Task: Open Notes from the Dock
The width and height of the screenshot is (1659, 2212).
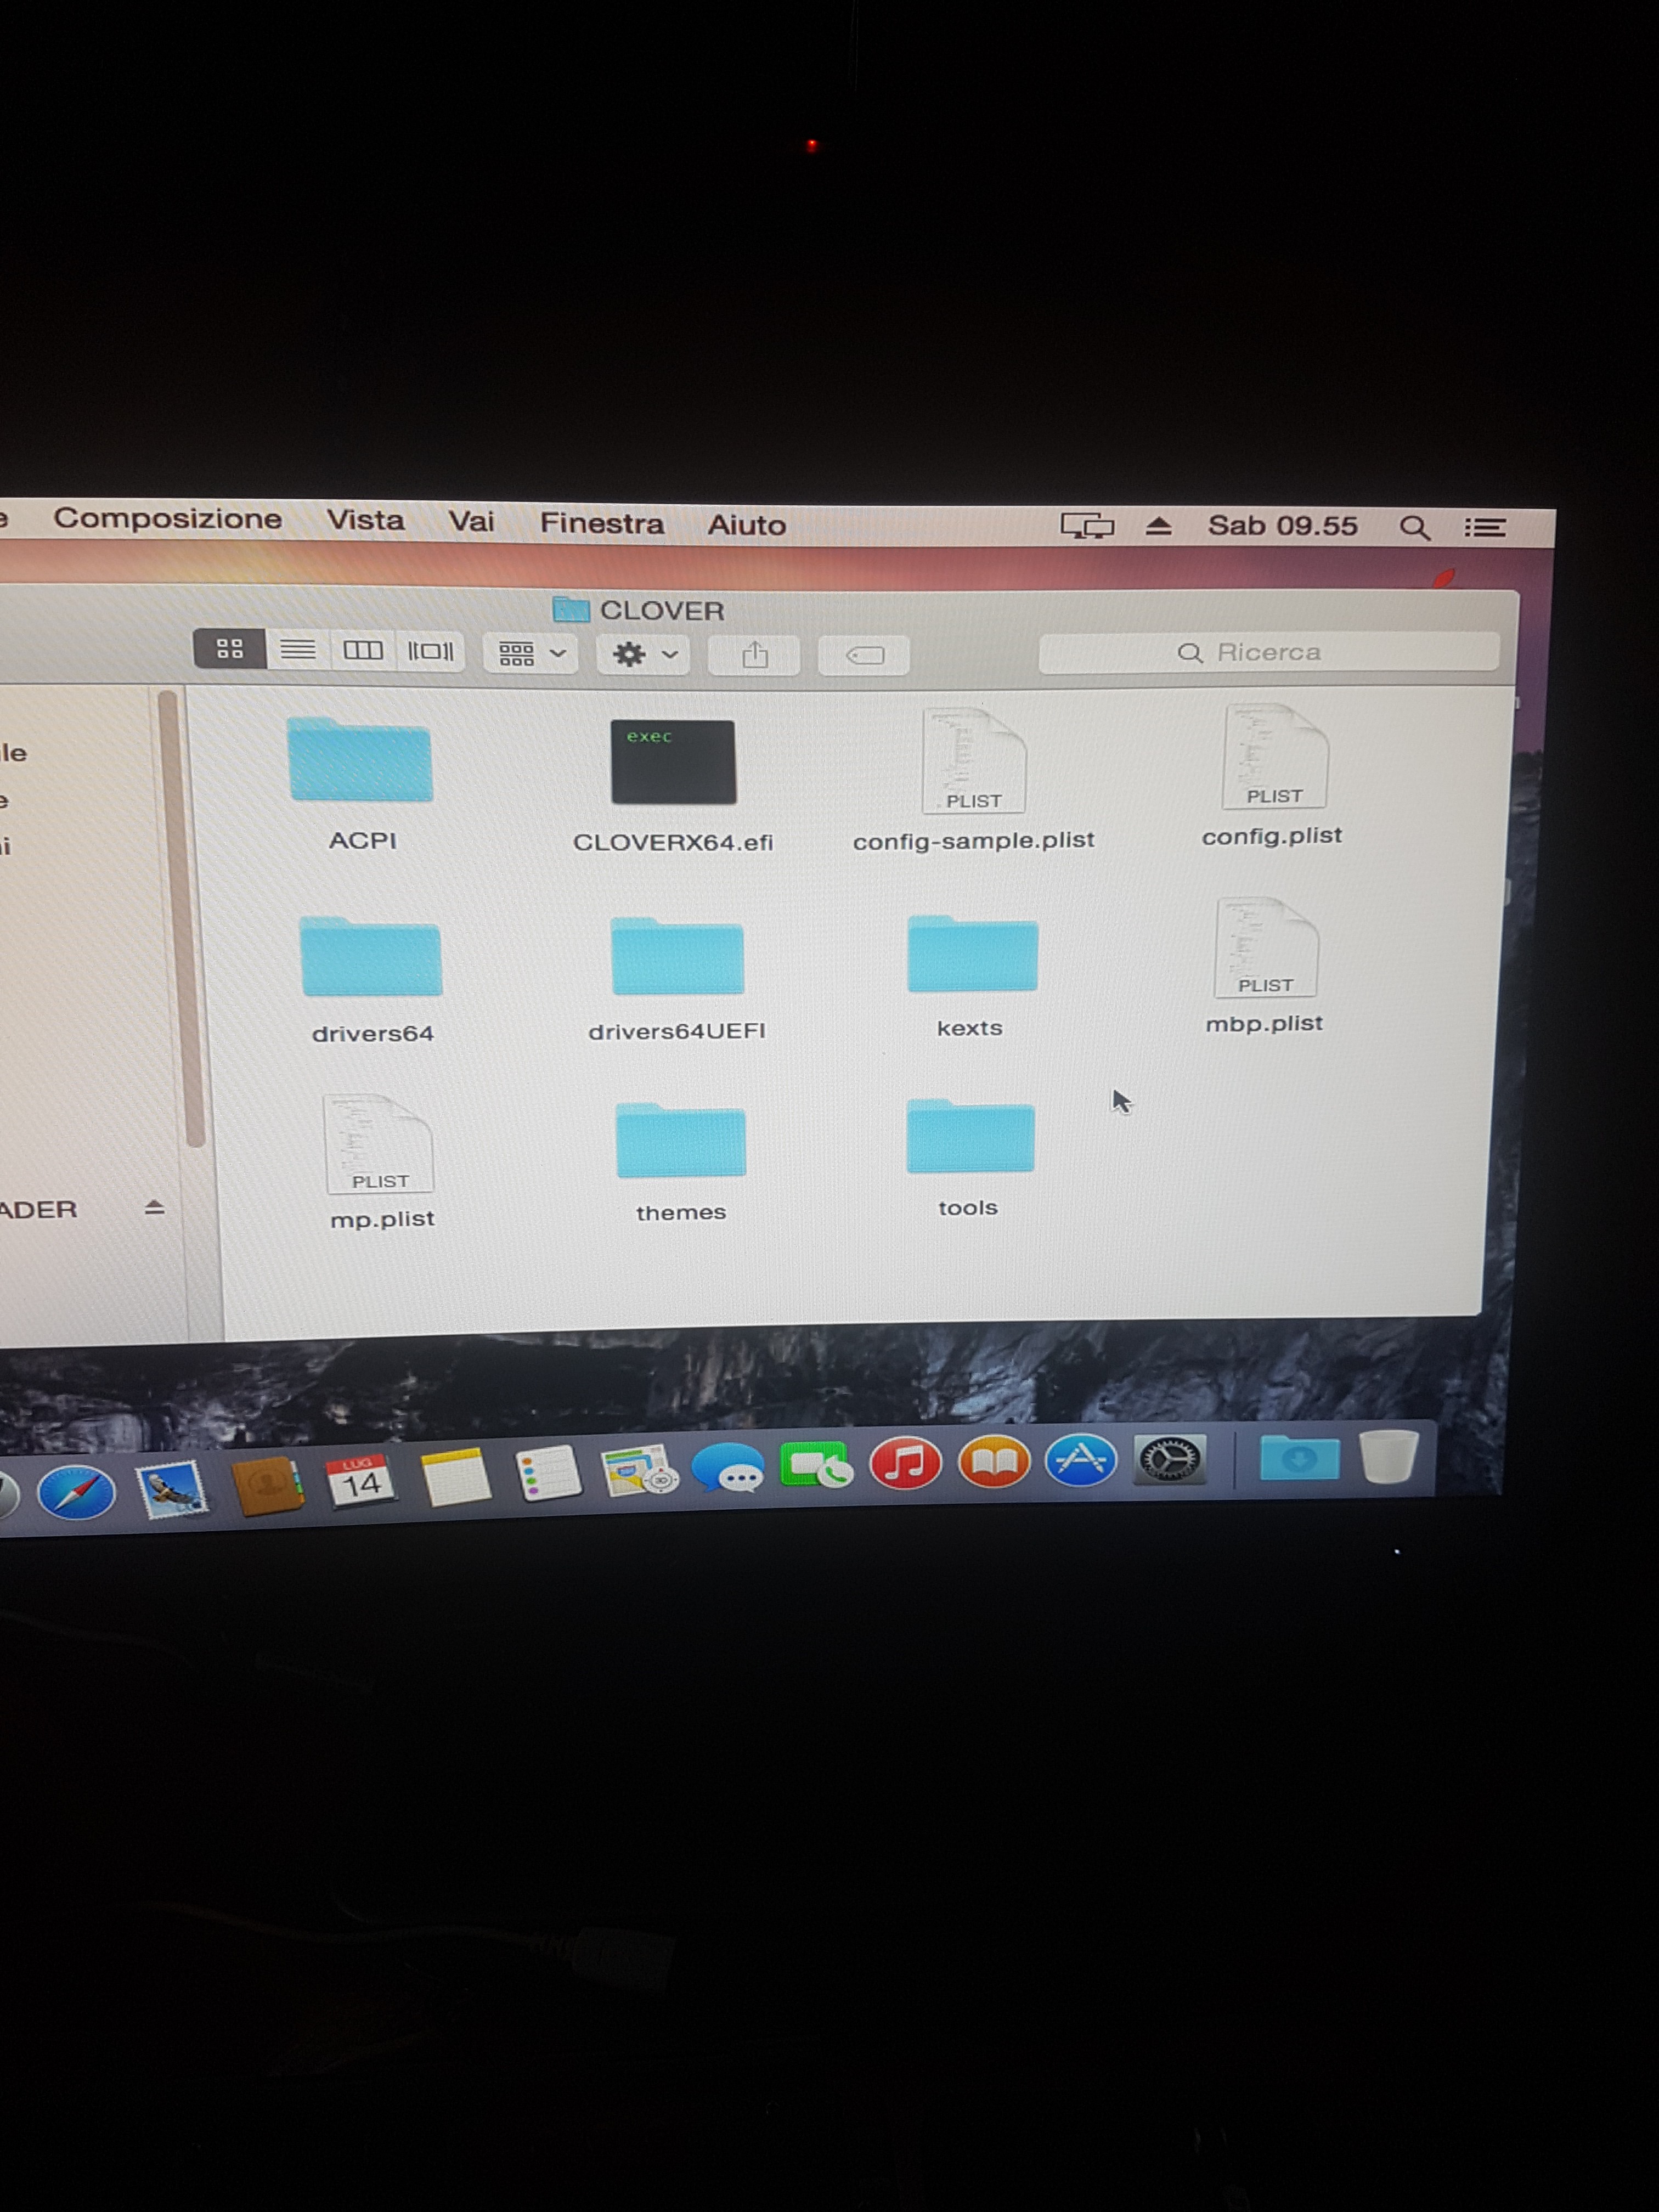Action: tap(455, 1478)
